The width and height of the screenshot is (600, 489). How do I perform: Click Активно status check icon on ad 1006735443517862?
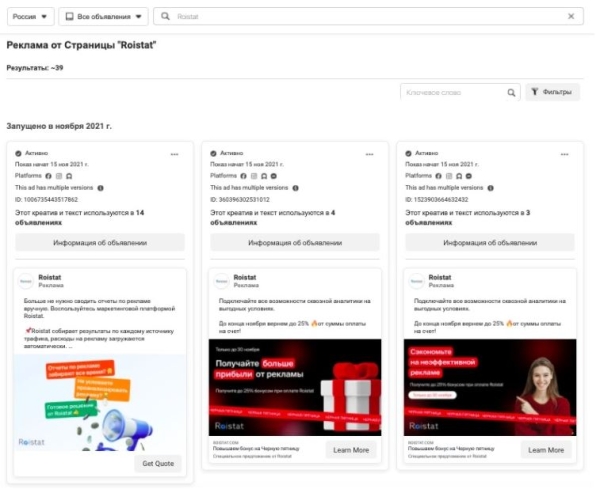click(18, 153)
